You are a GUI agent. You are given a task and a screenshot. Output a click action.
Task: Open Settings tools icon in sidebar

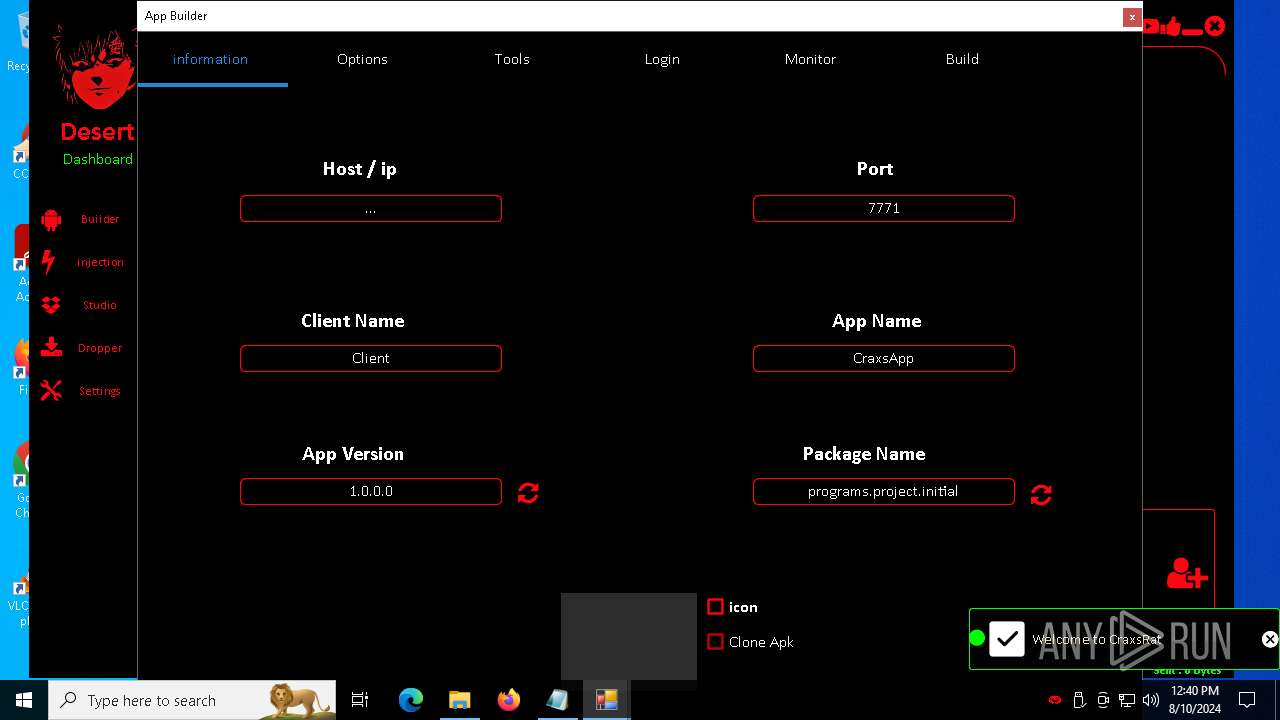[51, 391]
